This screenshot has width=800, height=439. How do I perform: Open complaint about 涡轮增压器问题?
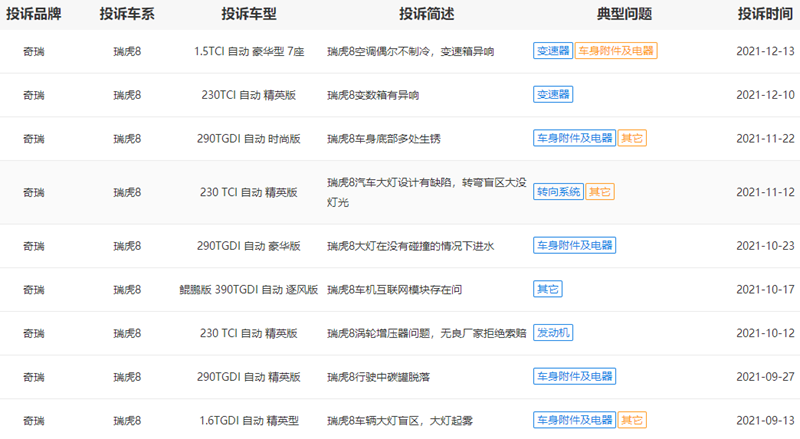click(x=427, y=333)
